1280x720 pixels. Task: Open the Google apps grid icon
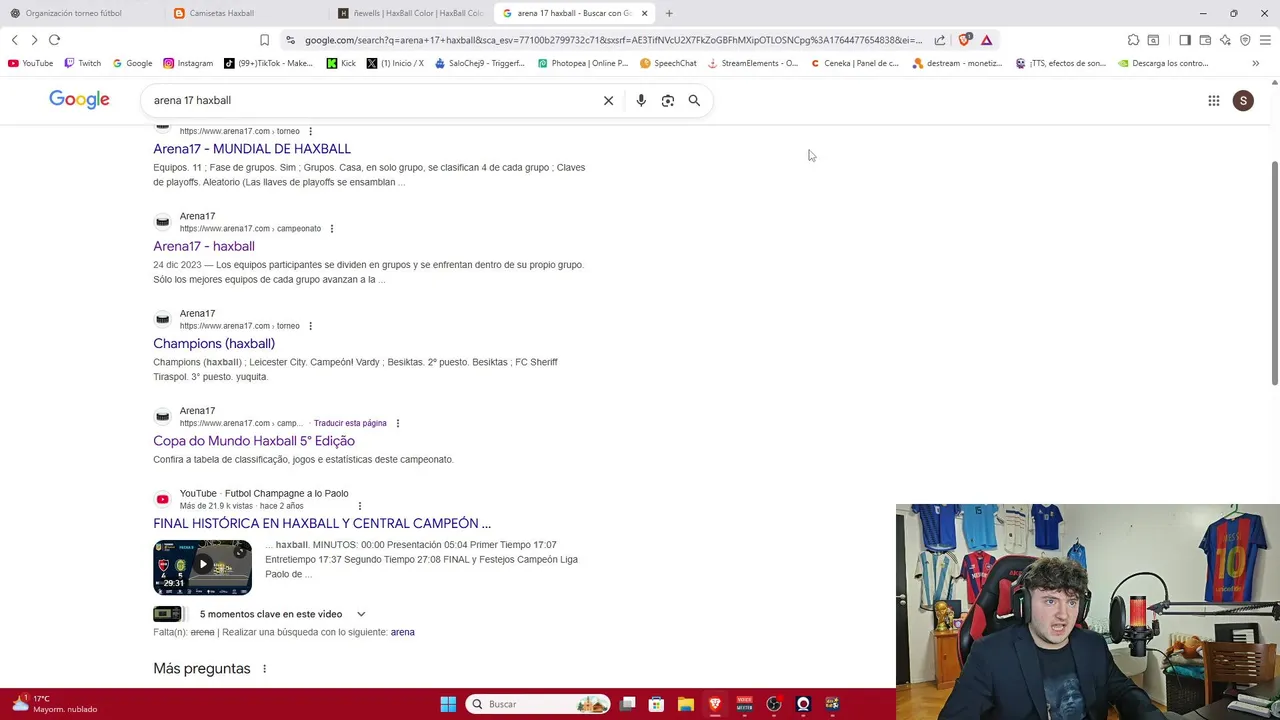1214,100
